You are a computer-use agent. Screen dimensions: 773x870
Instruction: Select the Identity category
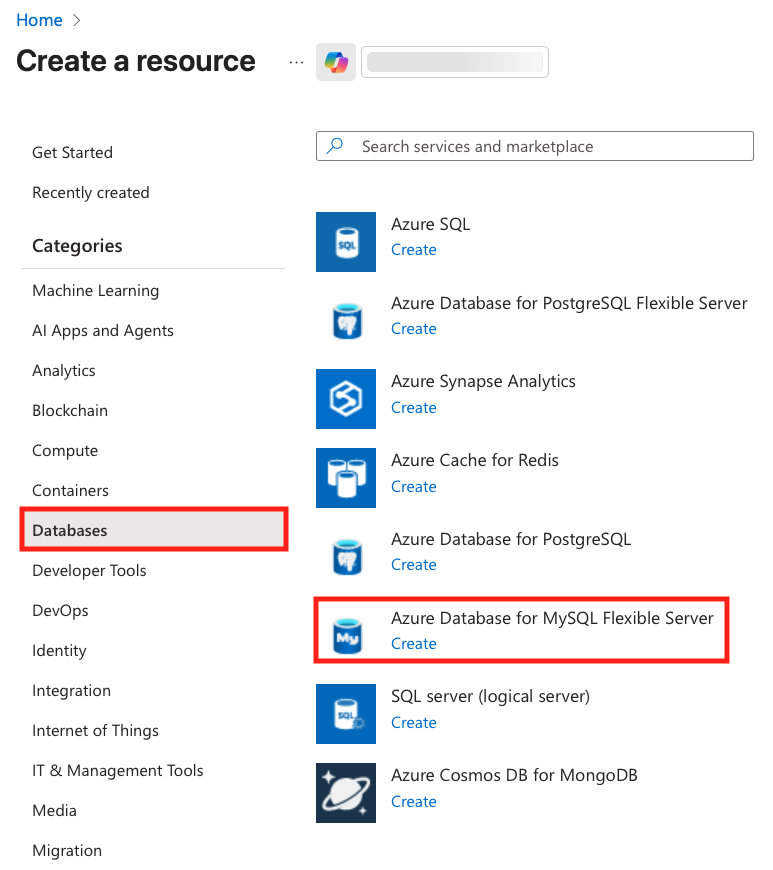coord(59,650)
